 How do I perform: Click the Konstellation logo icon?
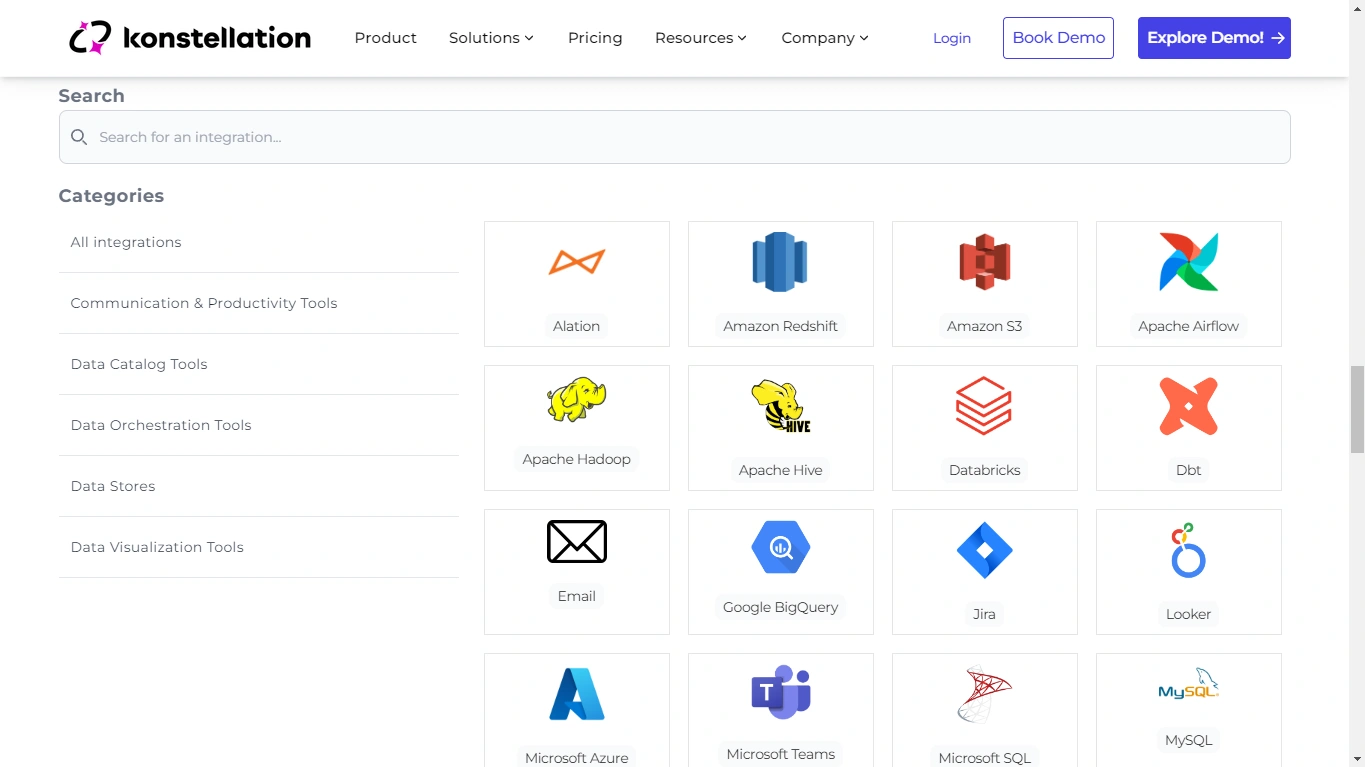point(90,38)
